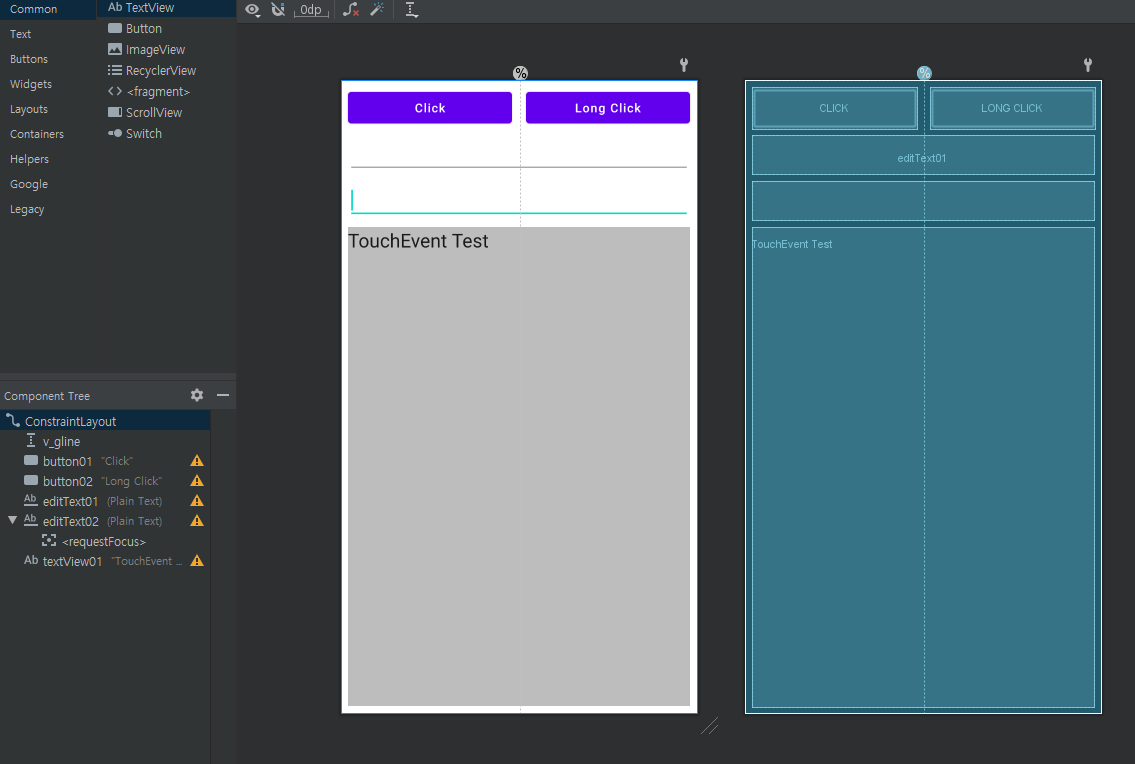Viewport: 1135px width, 764px height.
Task: Select button01 in Component Tree
Action: [105, 461]
